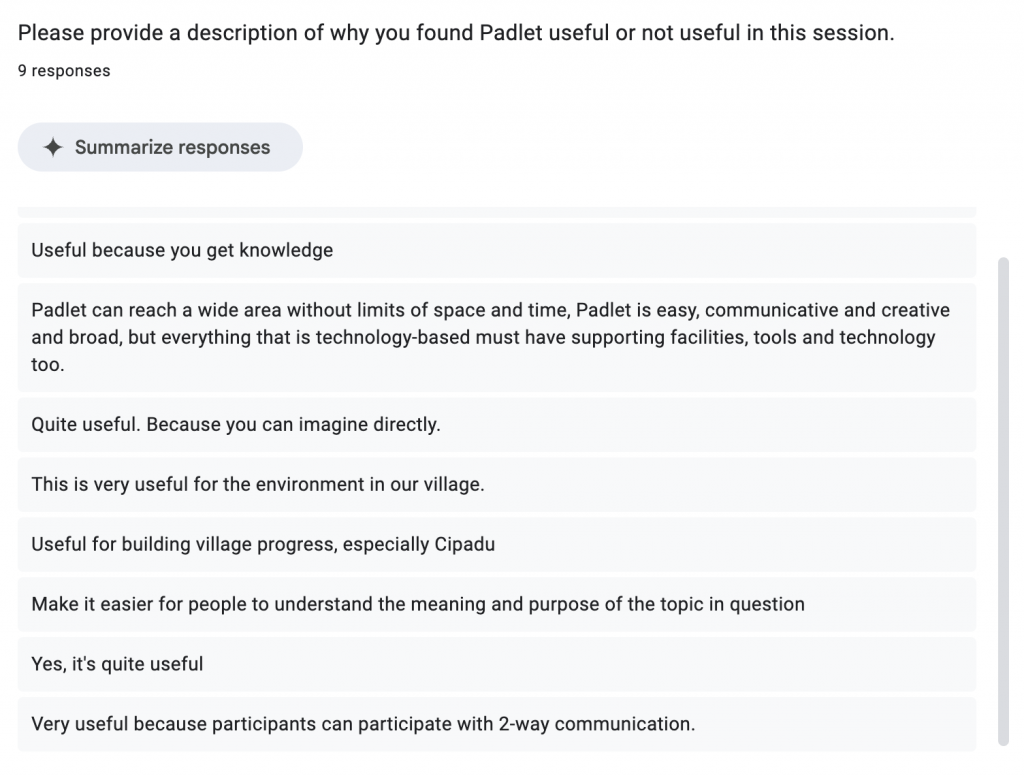The width and height of the screenshot is (1024, 776).
Task: Select the response mentioning Cipadu
Action: [x=497, y=544]
